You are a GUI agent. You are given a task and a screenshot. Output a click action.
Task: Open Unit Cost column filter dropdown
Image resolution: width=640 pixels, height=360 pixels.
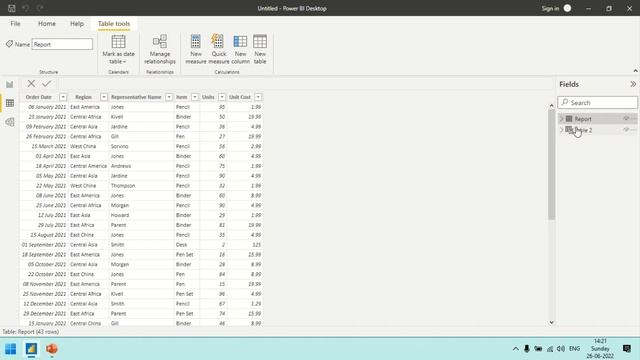click(x=258, y=97)
